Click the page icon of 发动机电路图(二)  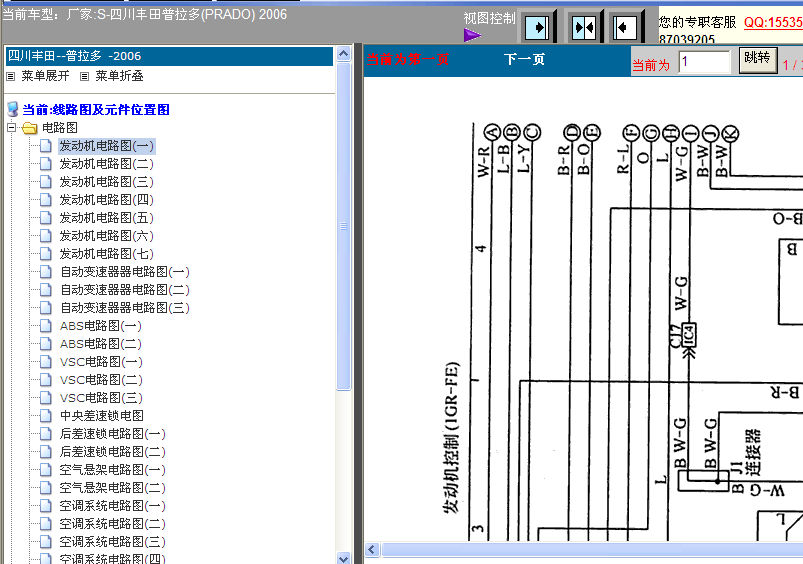(x=46, y=164)
